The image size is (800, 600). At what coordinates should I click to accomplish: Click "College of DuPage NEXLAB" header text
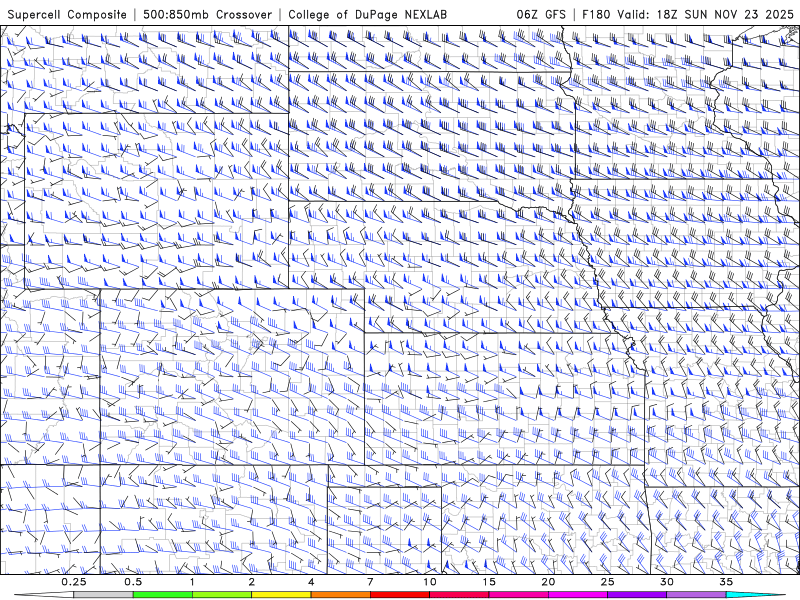click(x=367, y=15)
